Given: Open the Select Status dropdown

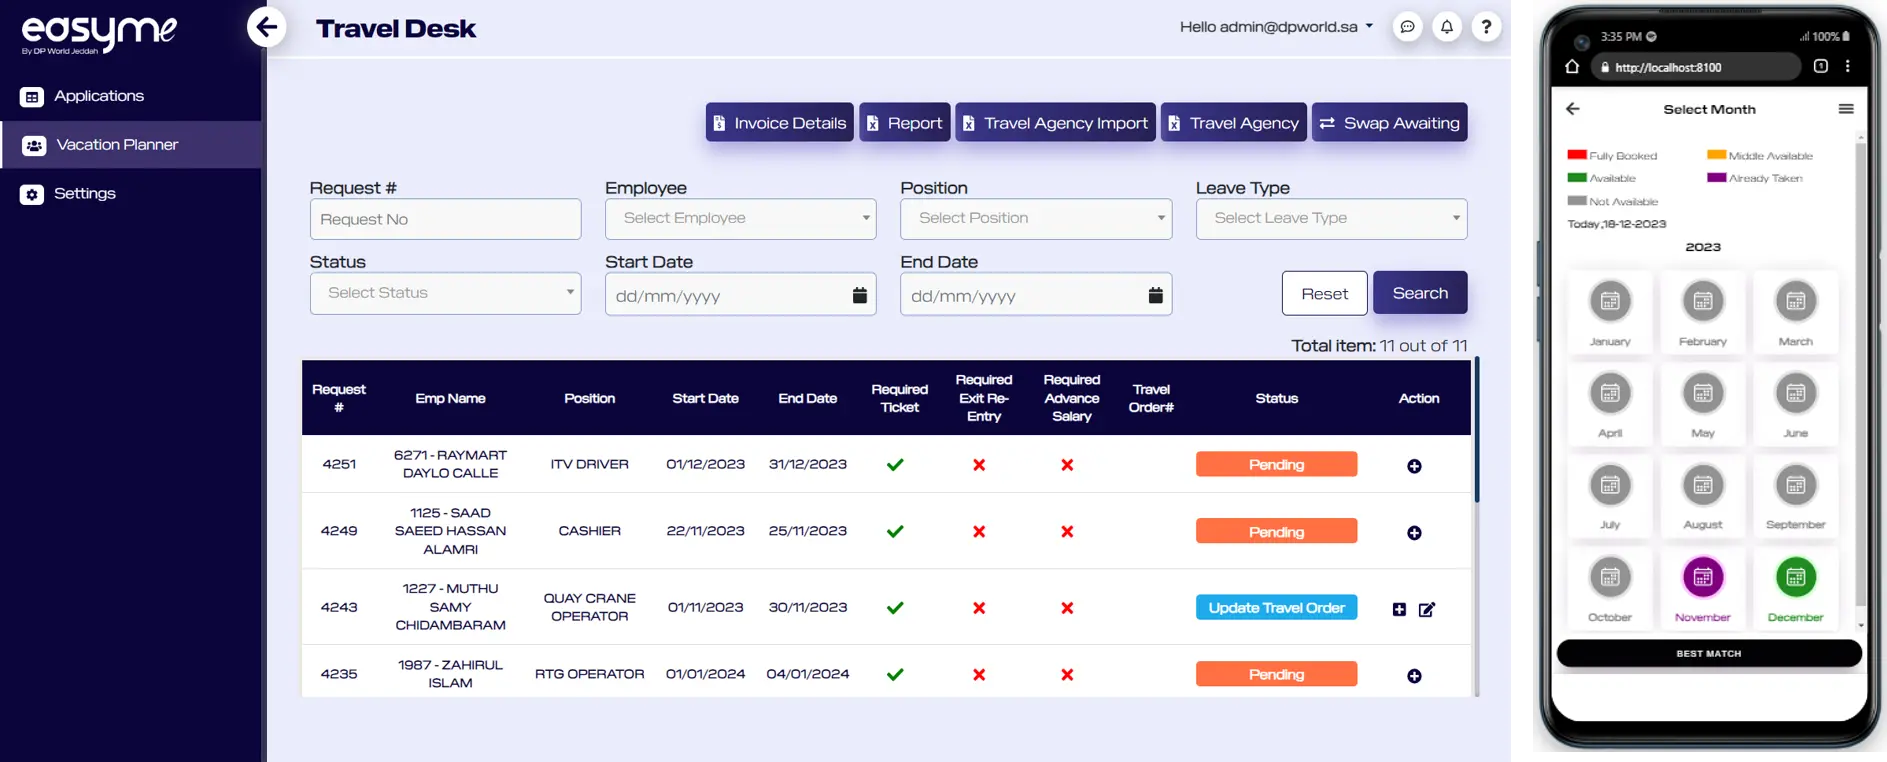Looking at the screenshot, I should tap(445, 293).
